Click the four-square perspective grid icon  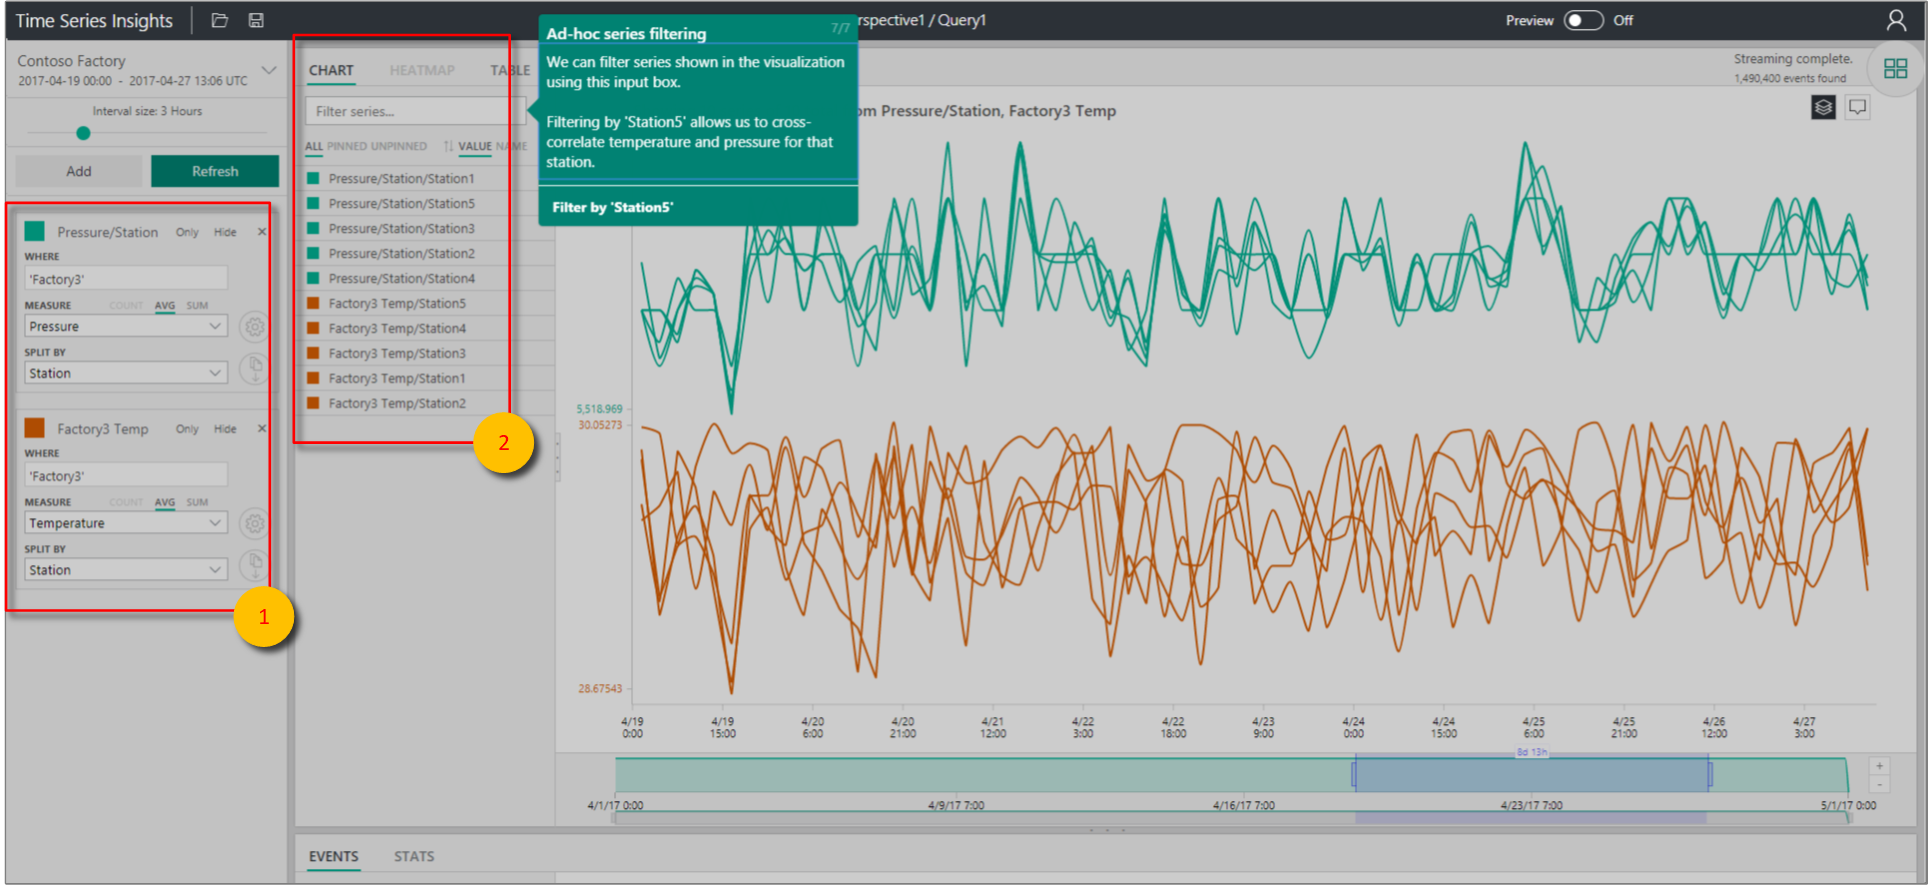[1895, 68]
